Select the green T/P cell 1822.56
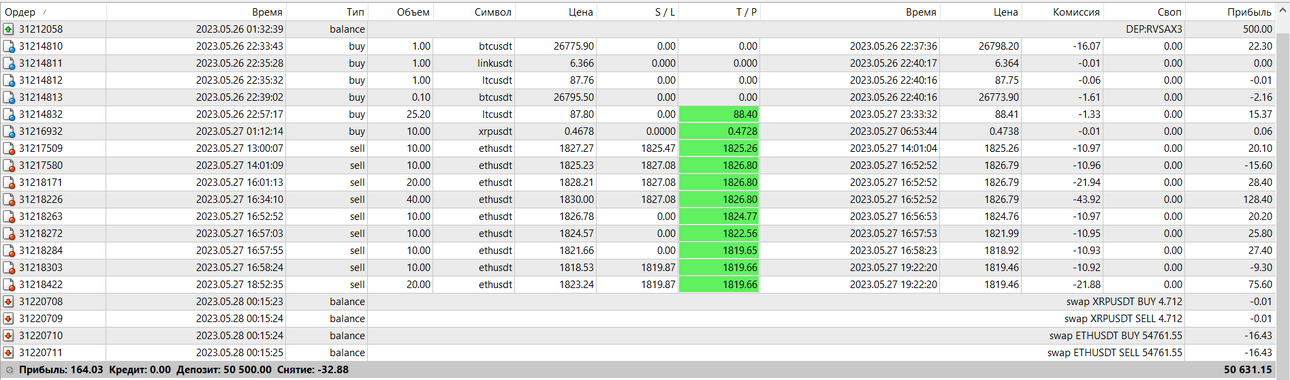1290x380 pixels. [719, 233]
